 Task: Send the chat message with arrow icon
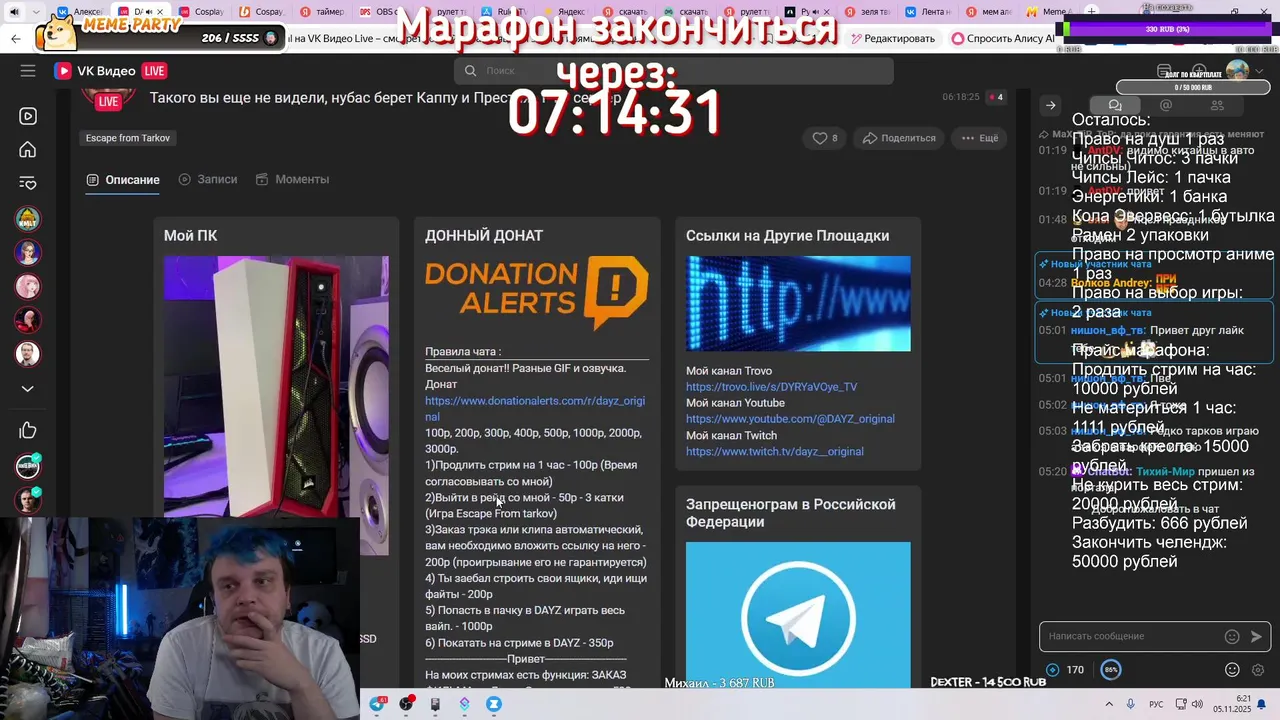1257,636
